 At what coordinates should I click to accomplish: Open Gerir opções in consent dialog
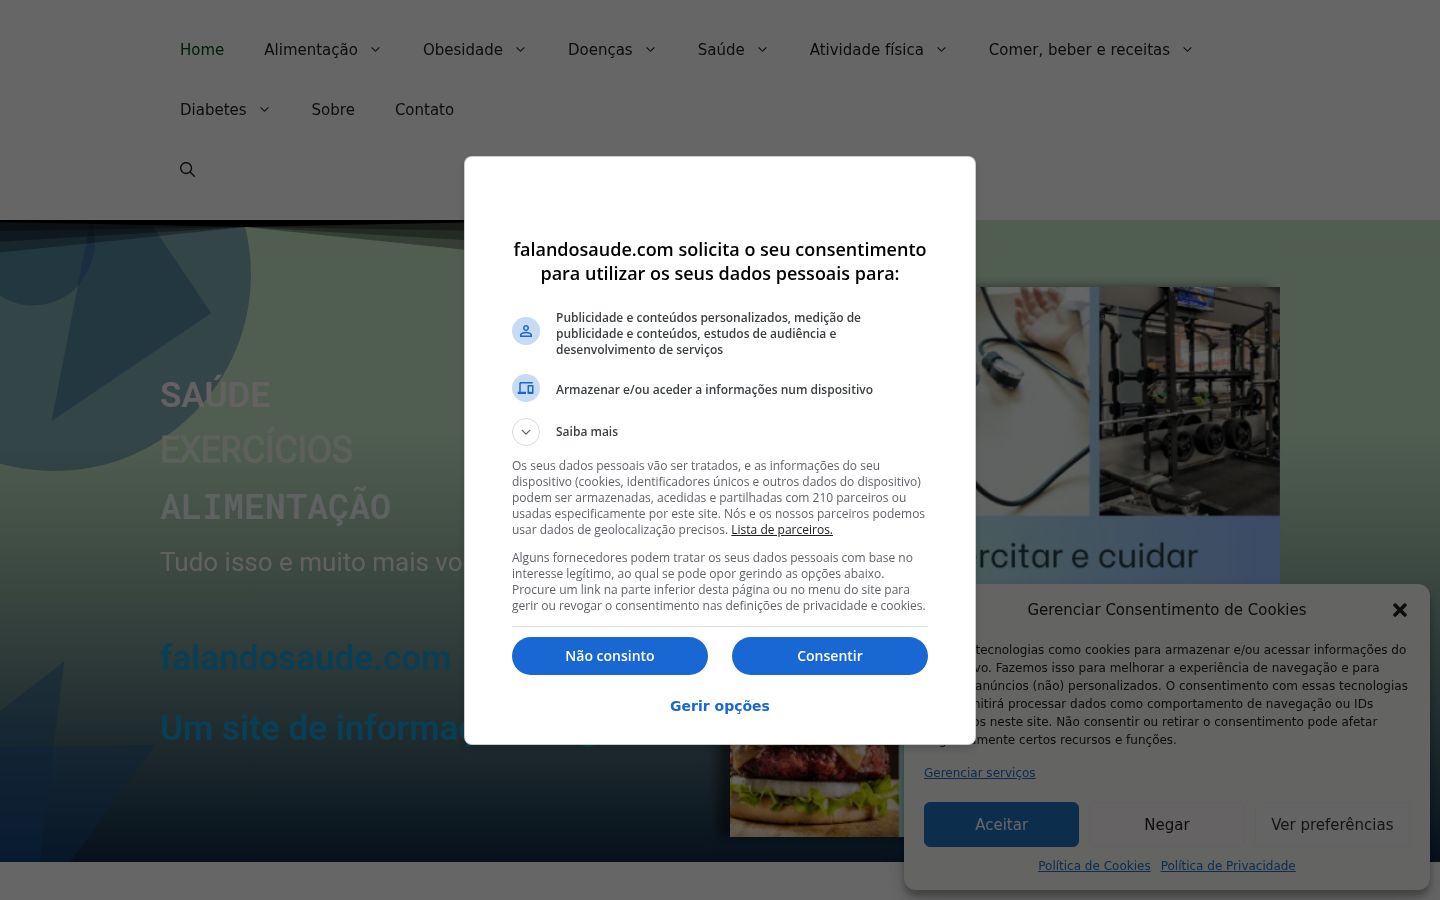[720, 706]
